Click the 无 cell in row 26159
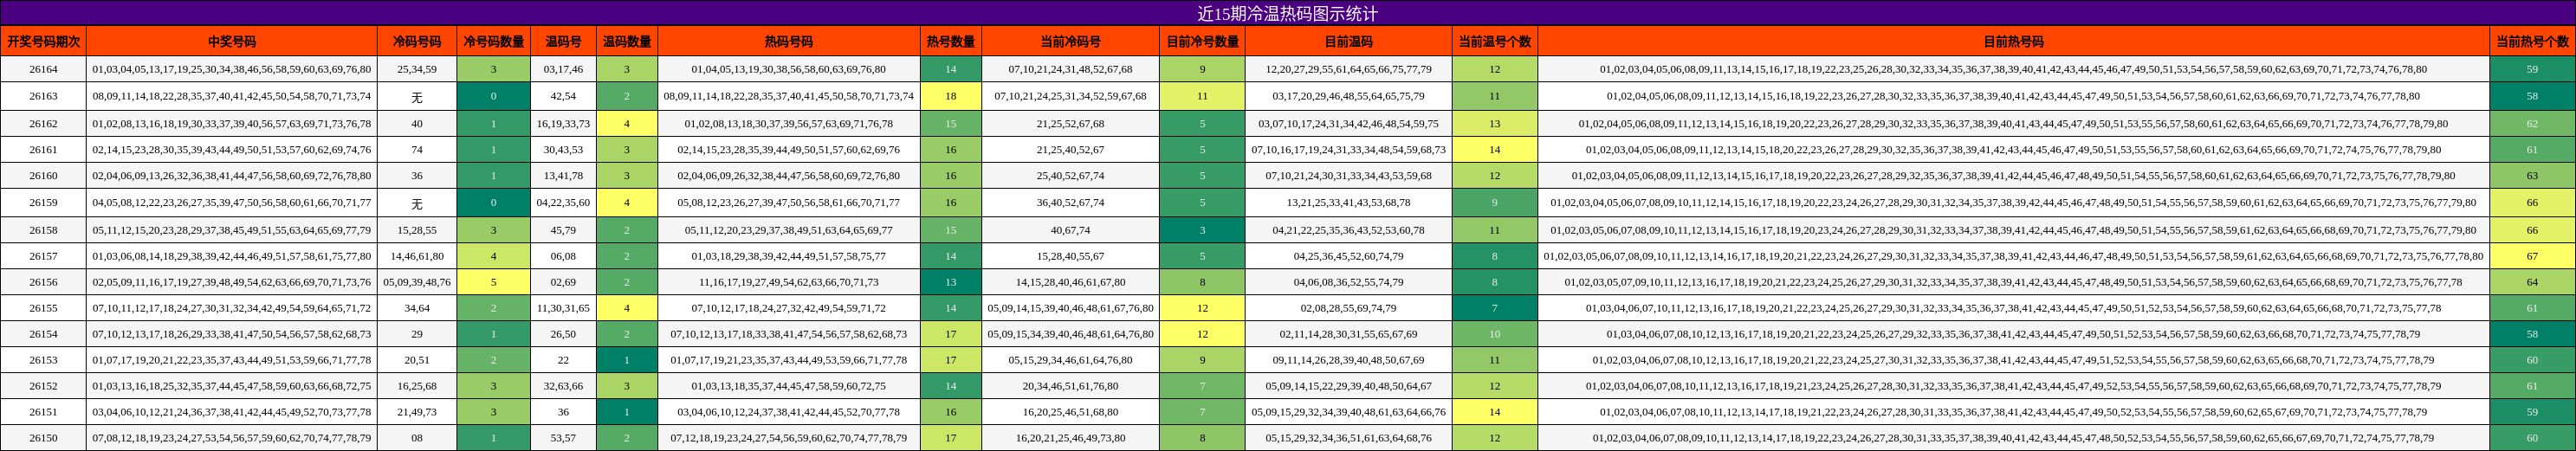Image resolution: width=2576 pixels, height=451 pixels. point(416,202)
